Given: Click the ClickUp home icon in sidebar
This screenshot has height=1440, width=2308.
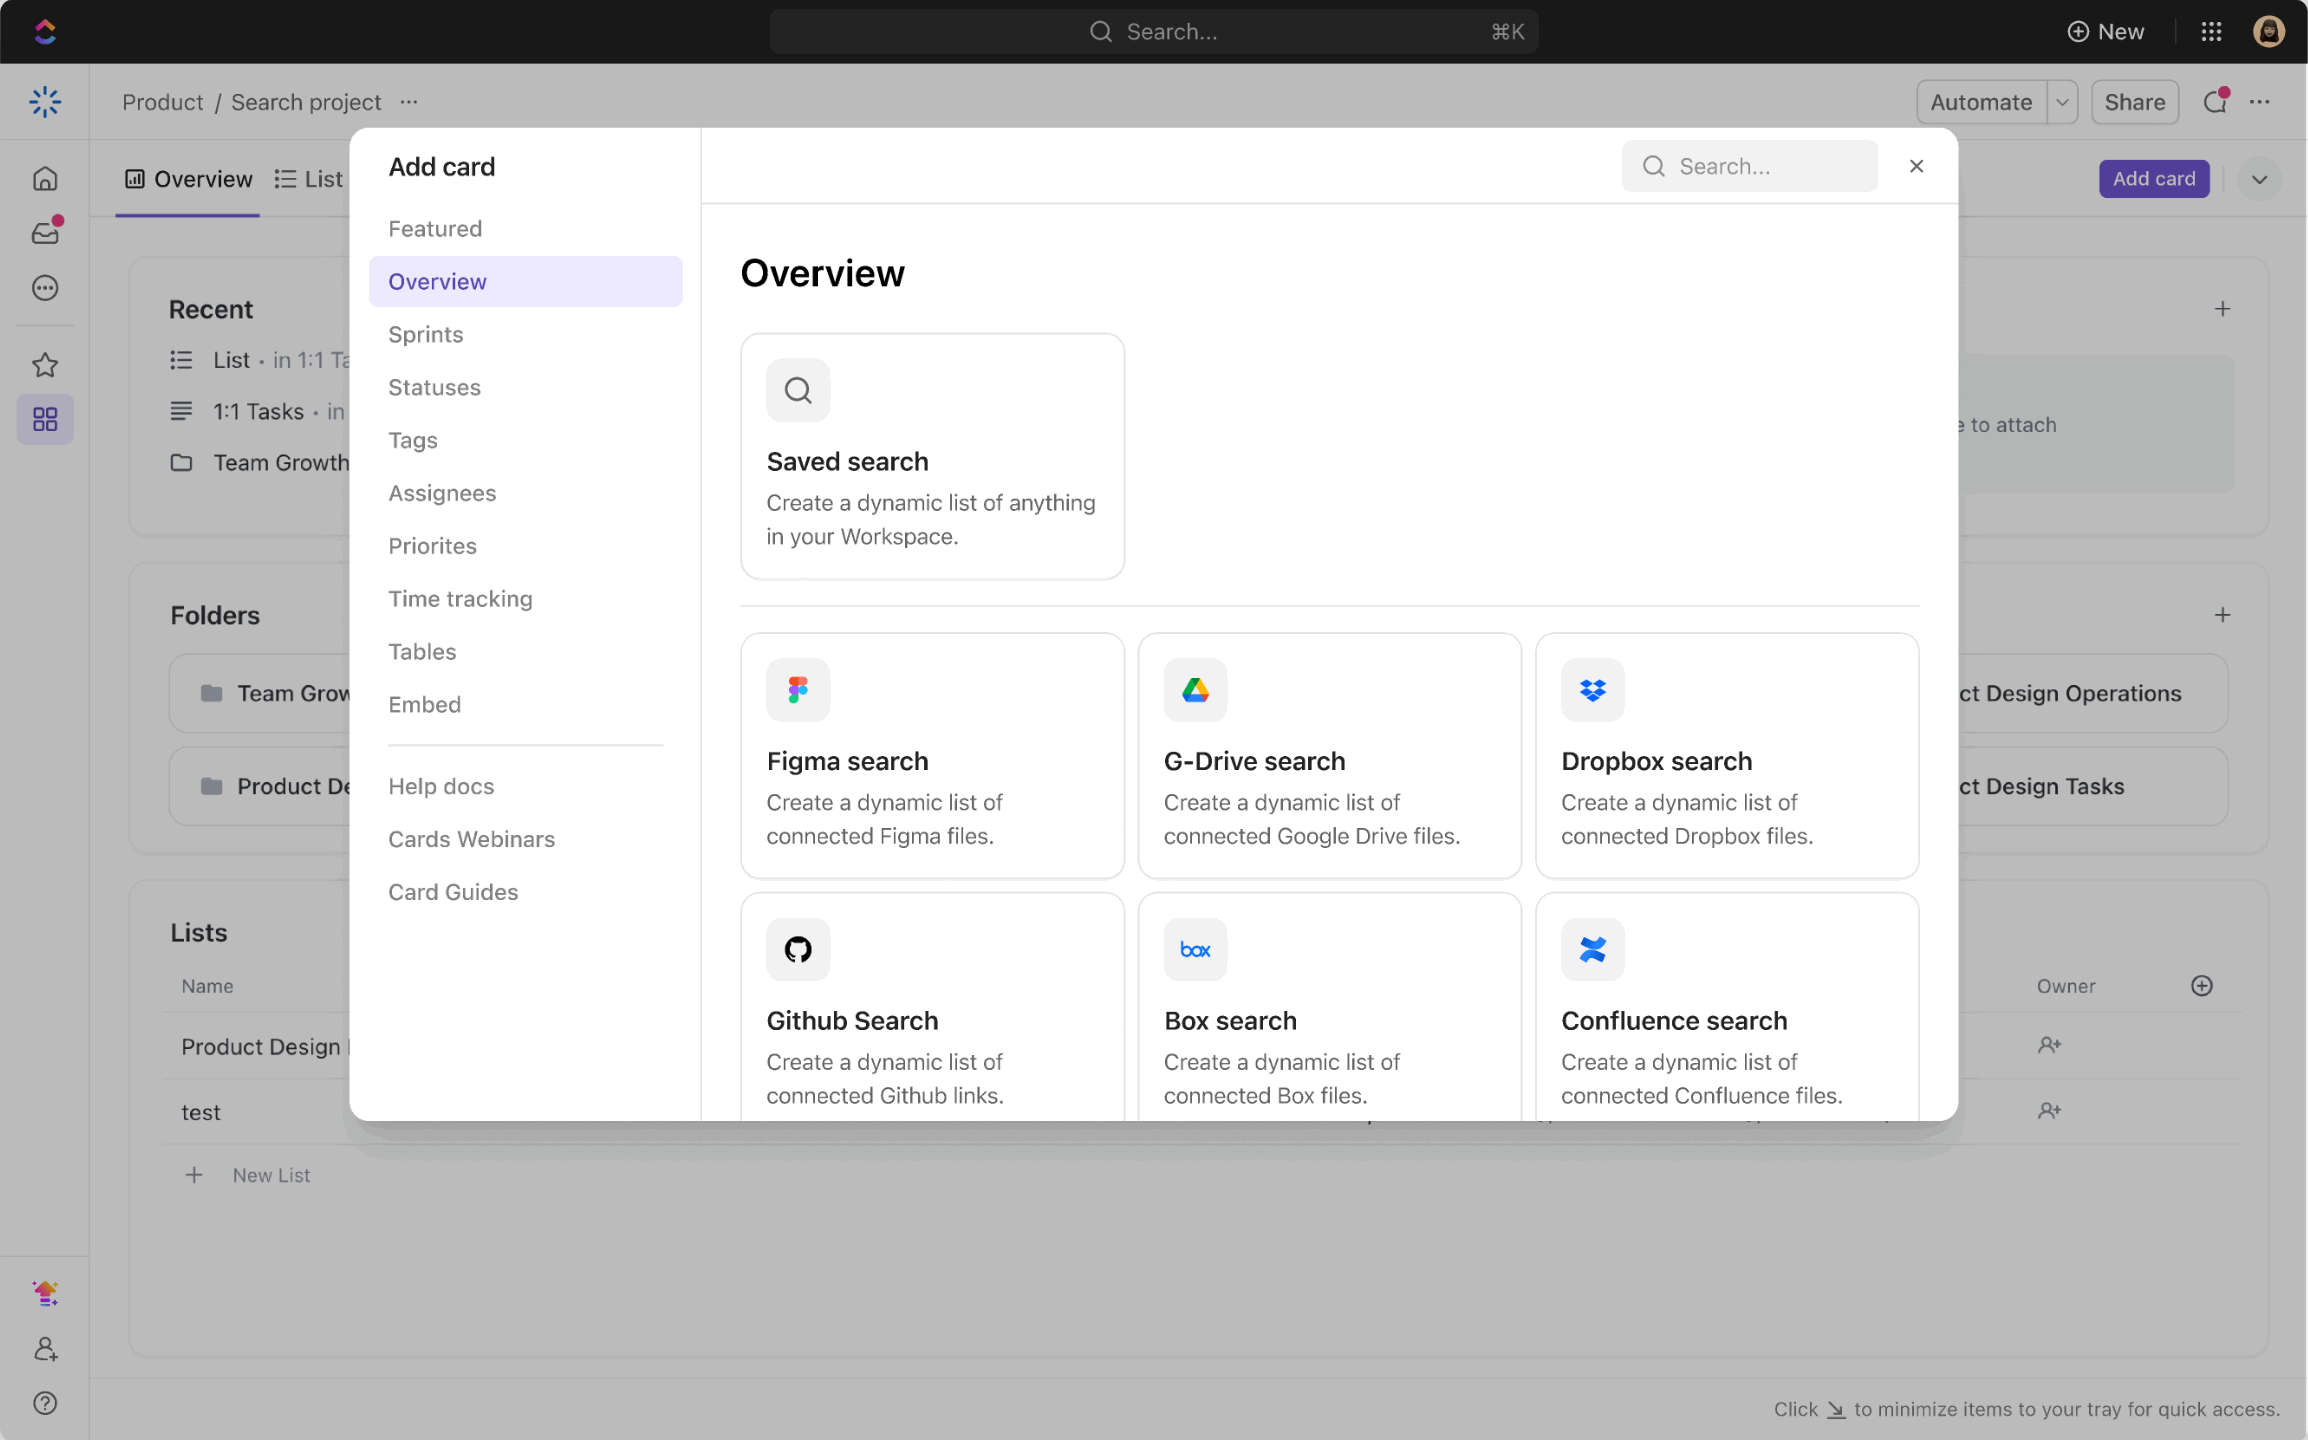Looking at the screenshot, I should pos(45,179).
